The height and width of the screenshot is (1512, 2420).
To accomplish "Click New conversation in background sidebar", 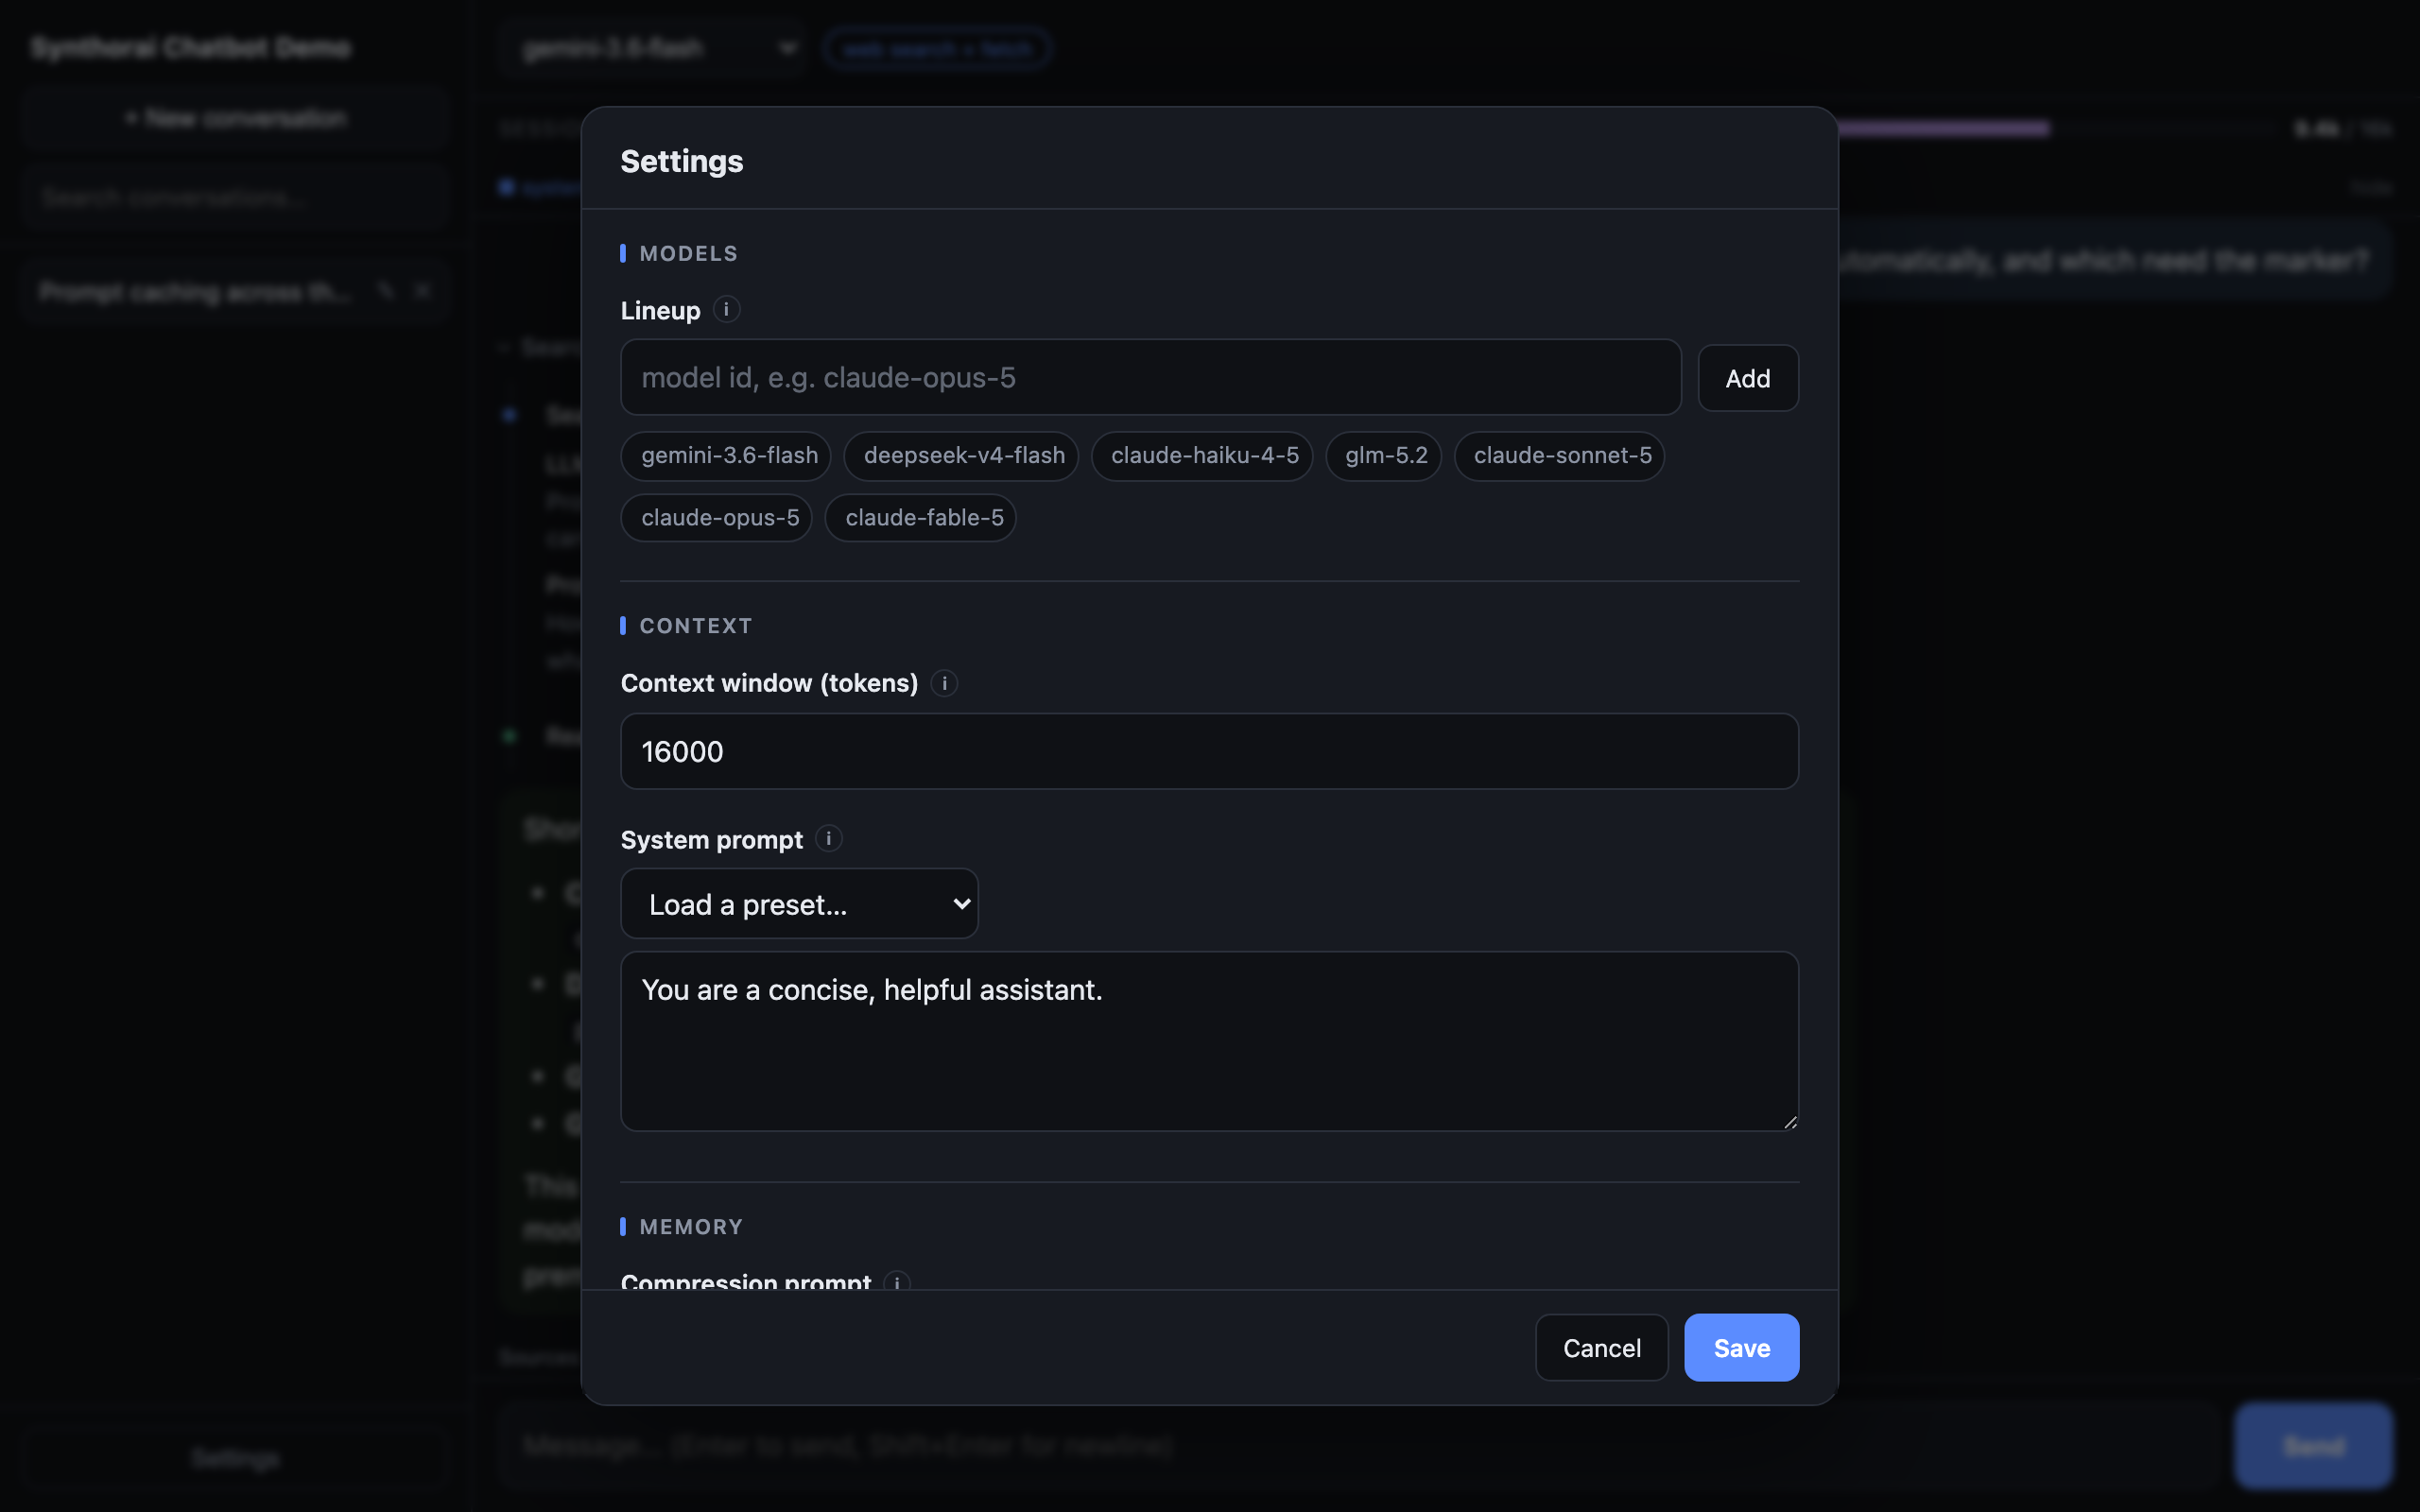I will pyautogui.click(x=236, y=118).
